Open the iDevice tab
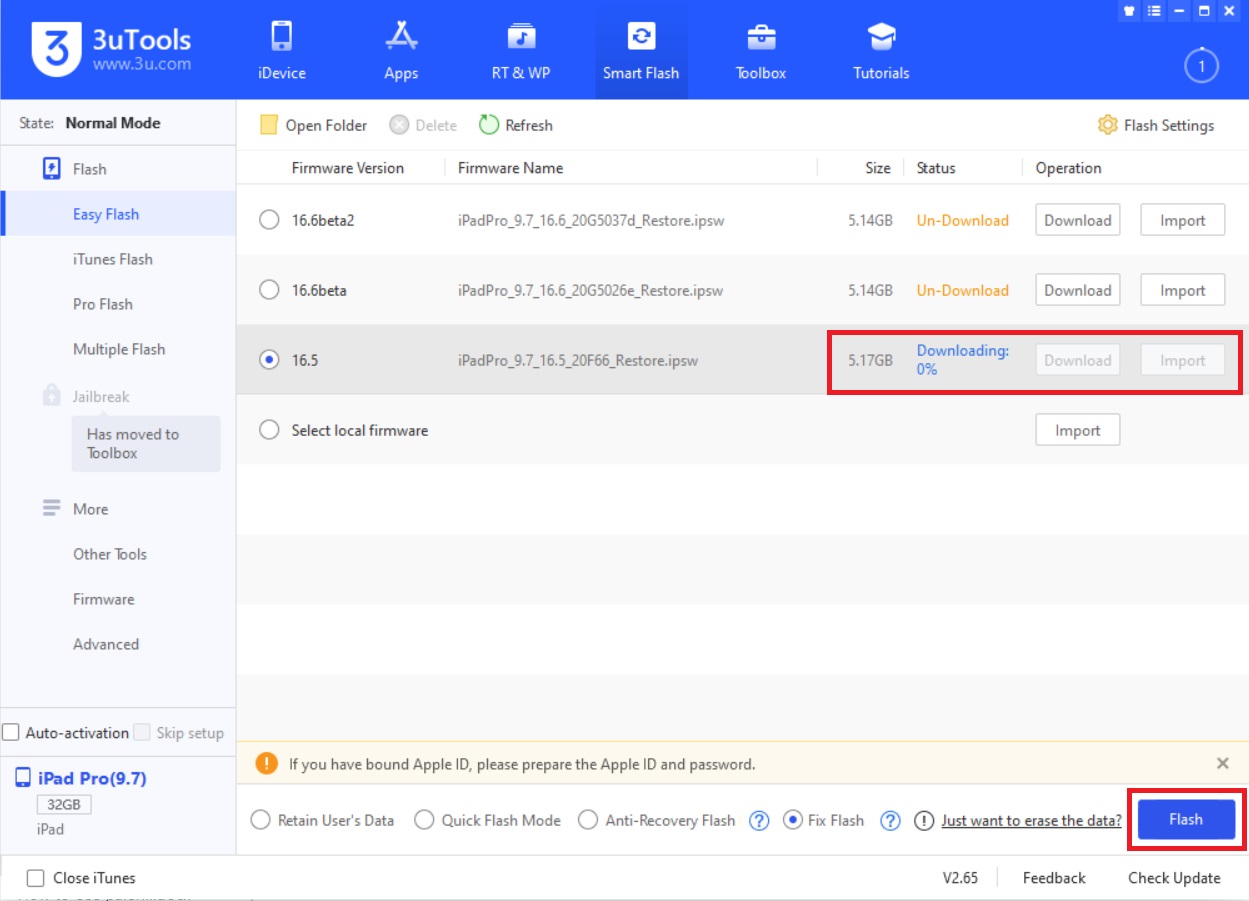This screenshot has width=1249, height=901. pos(281,50)
